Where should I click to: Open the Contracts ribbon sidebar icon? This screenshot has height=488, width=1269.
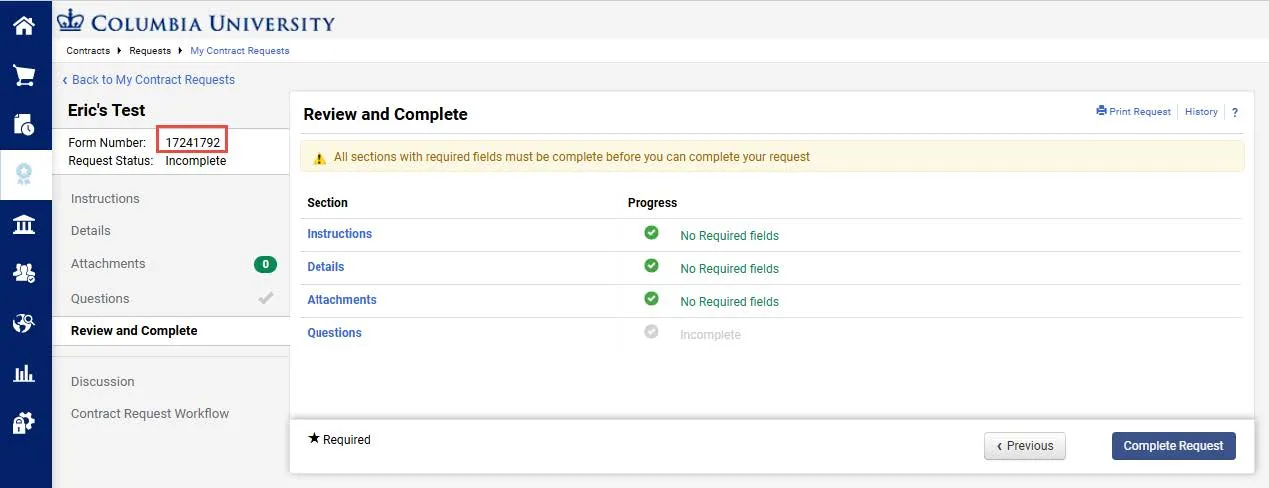(24, 174)
